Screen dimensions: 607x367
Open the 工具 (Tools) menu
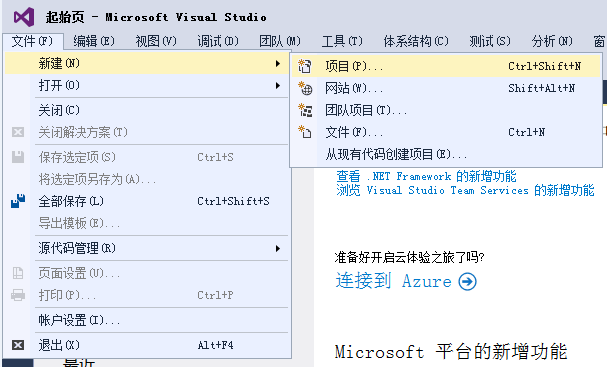click(x=342, y=41)
